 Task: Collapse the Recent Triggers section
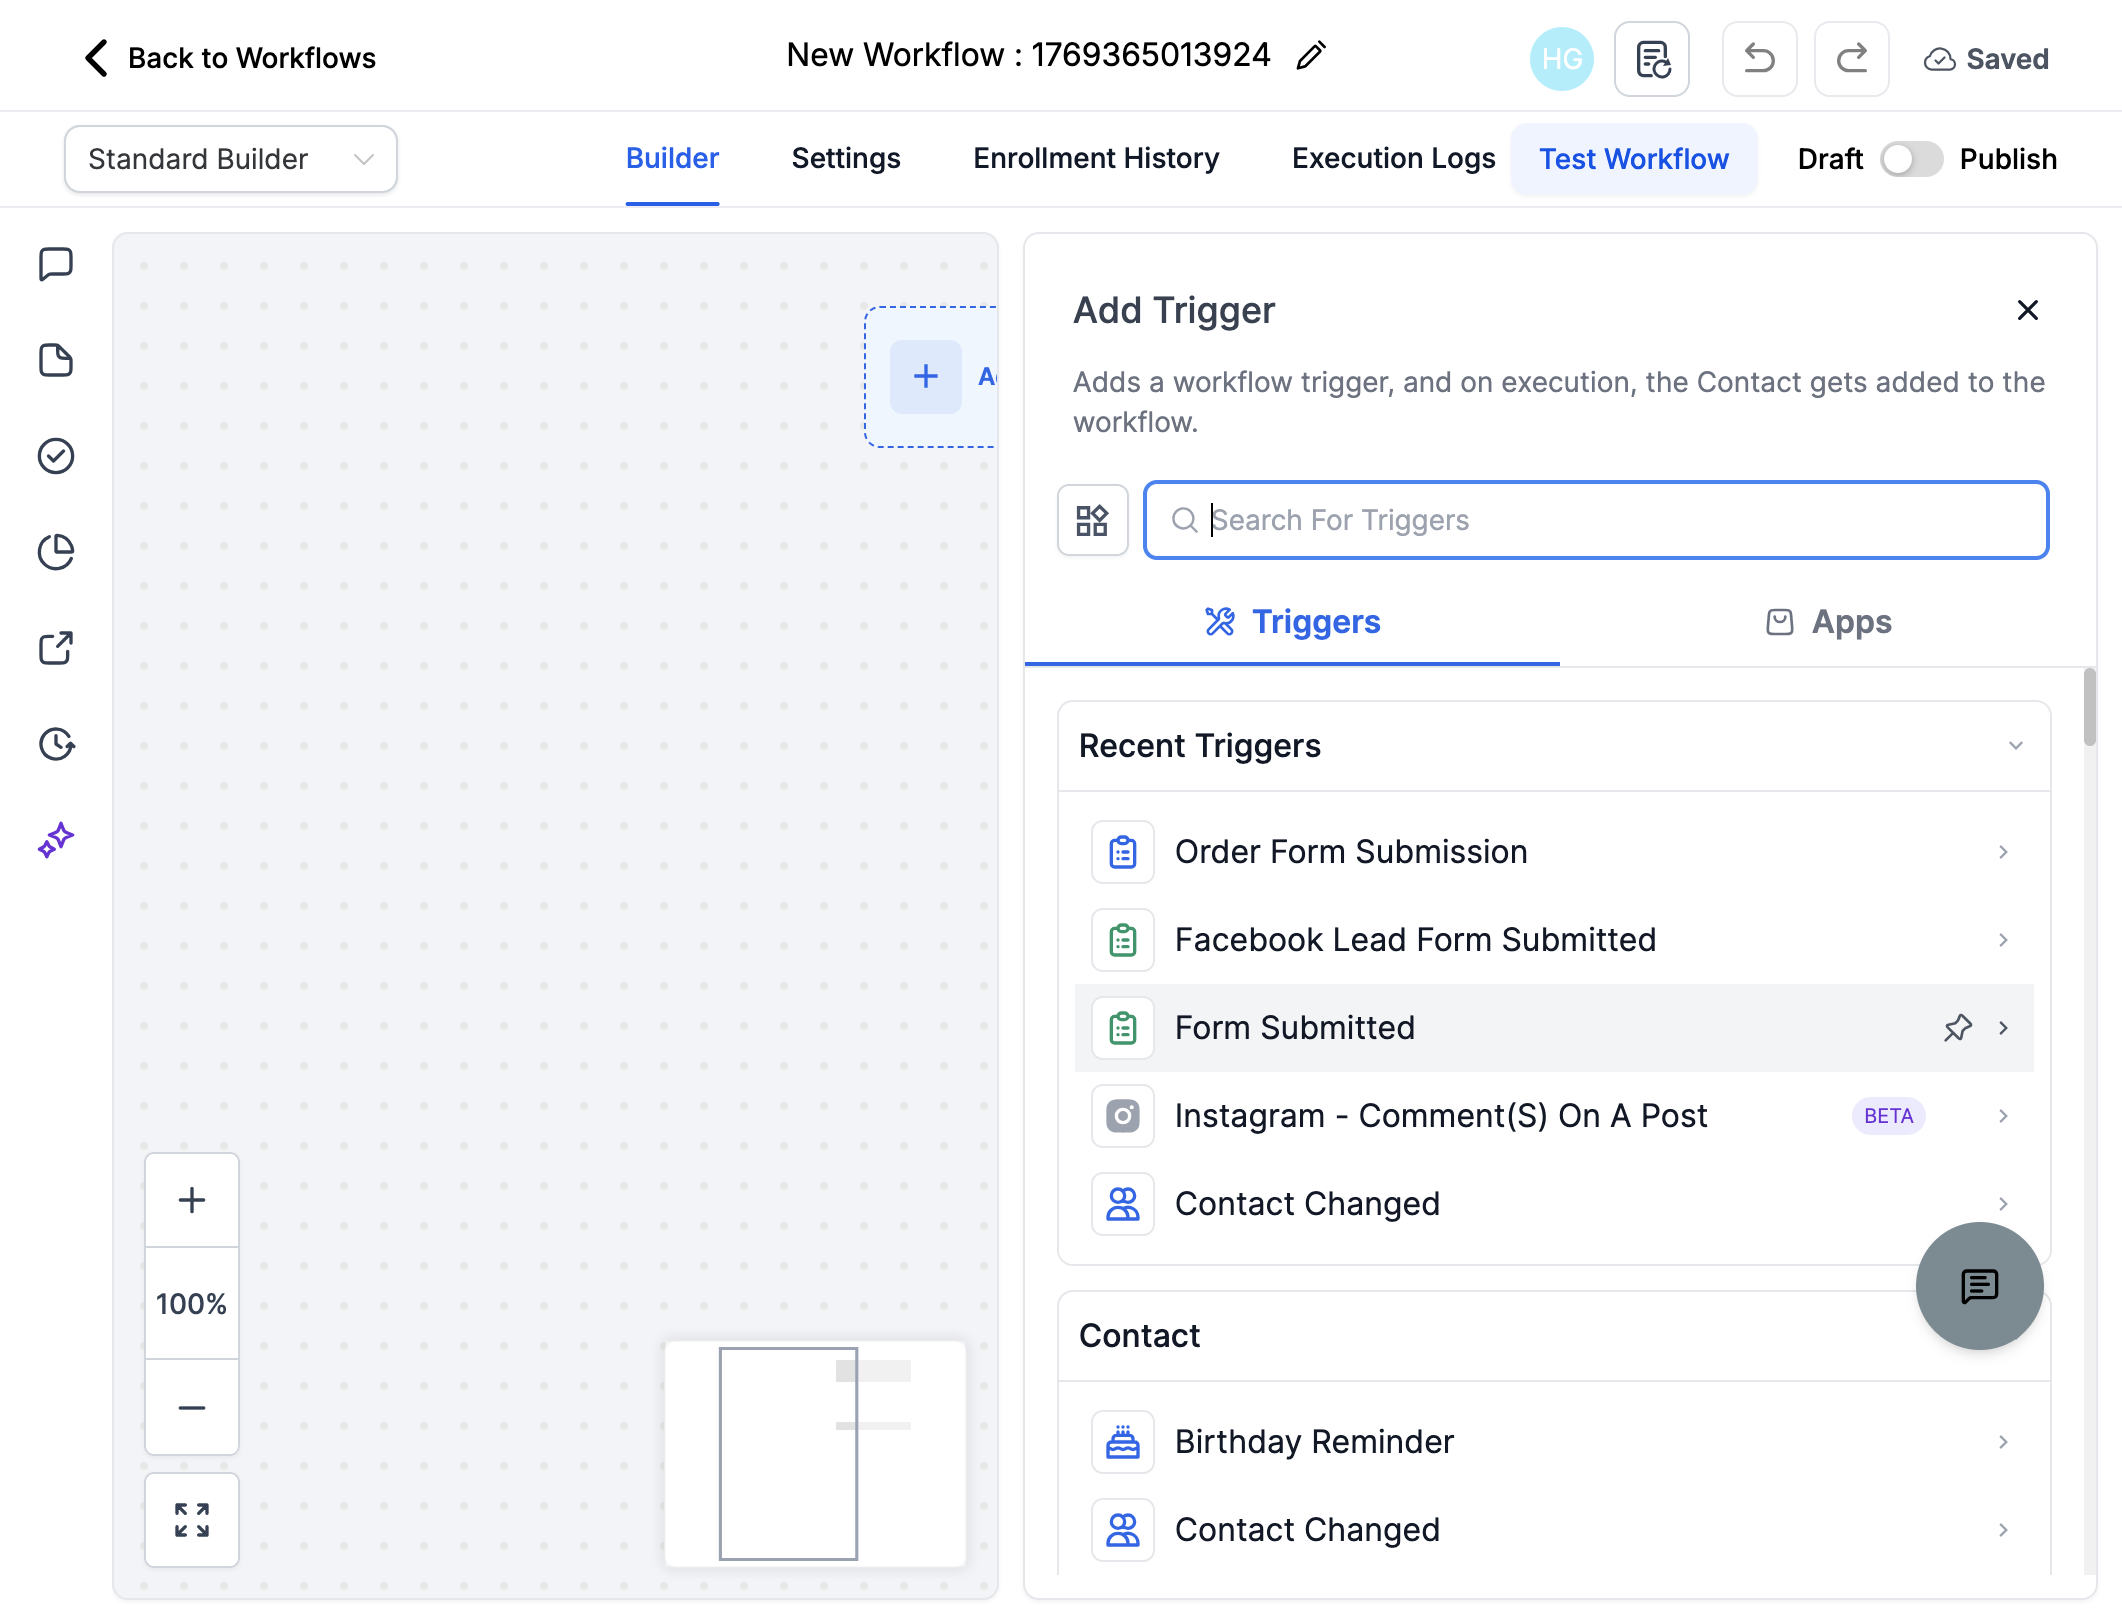(x=2016, y=746)
